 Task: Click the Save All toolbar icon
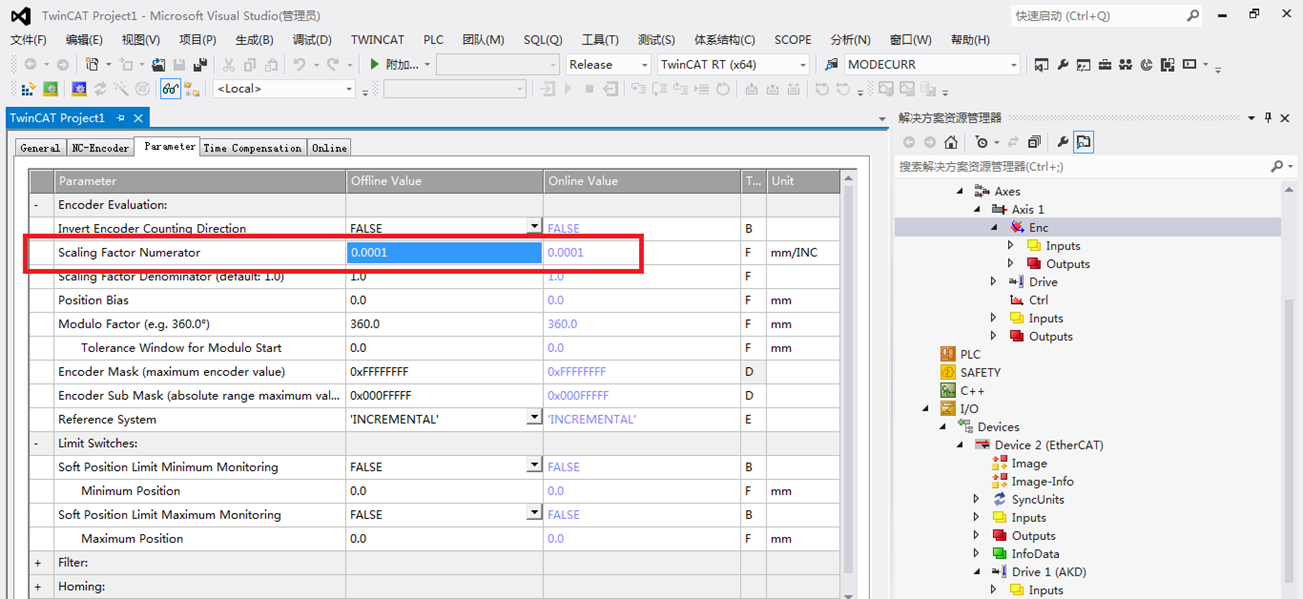(200, 65)
